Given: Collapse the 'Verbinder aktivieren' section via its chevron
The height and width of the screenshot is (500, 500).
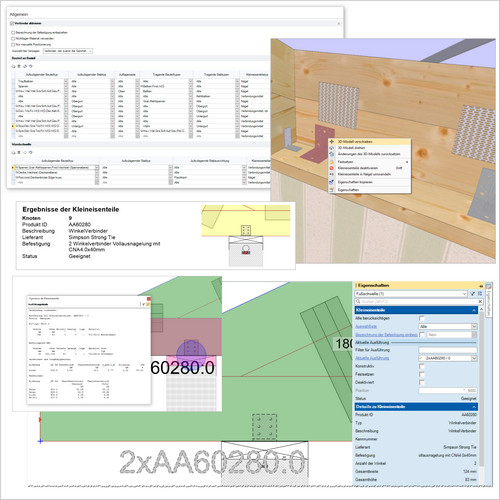Looking at the screenshot, I should click(x=339, y=23).
